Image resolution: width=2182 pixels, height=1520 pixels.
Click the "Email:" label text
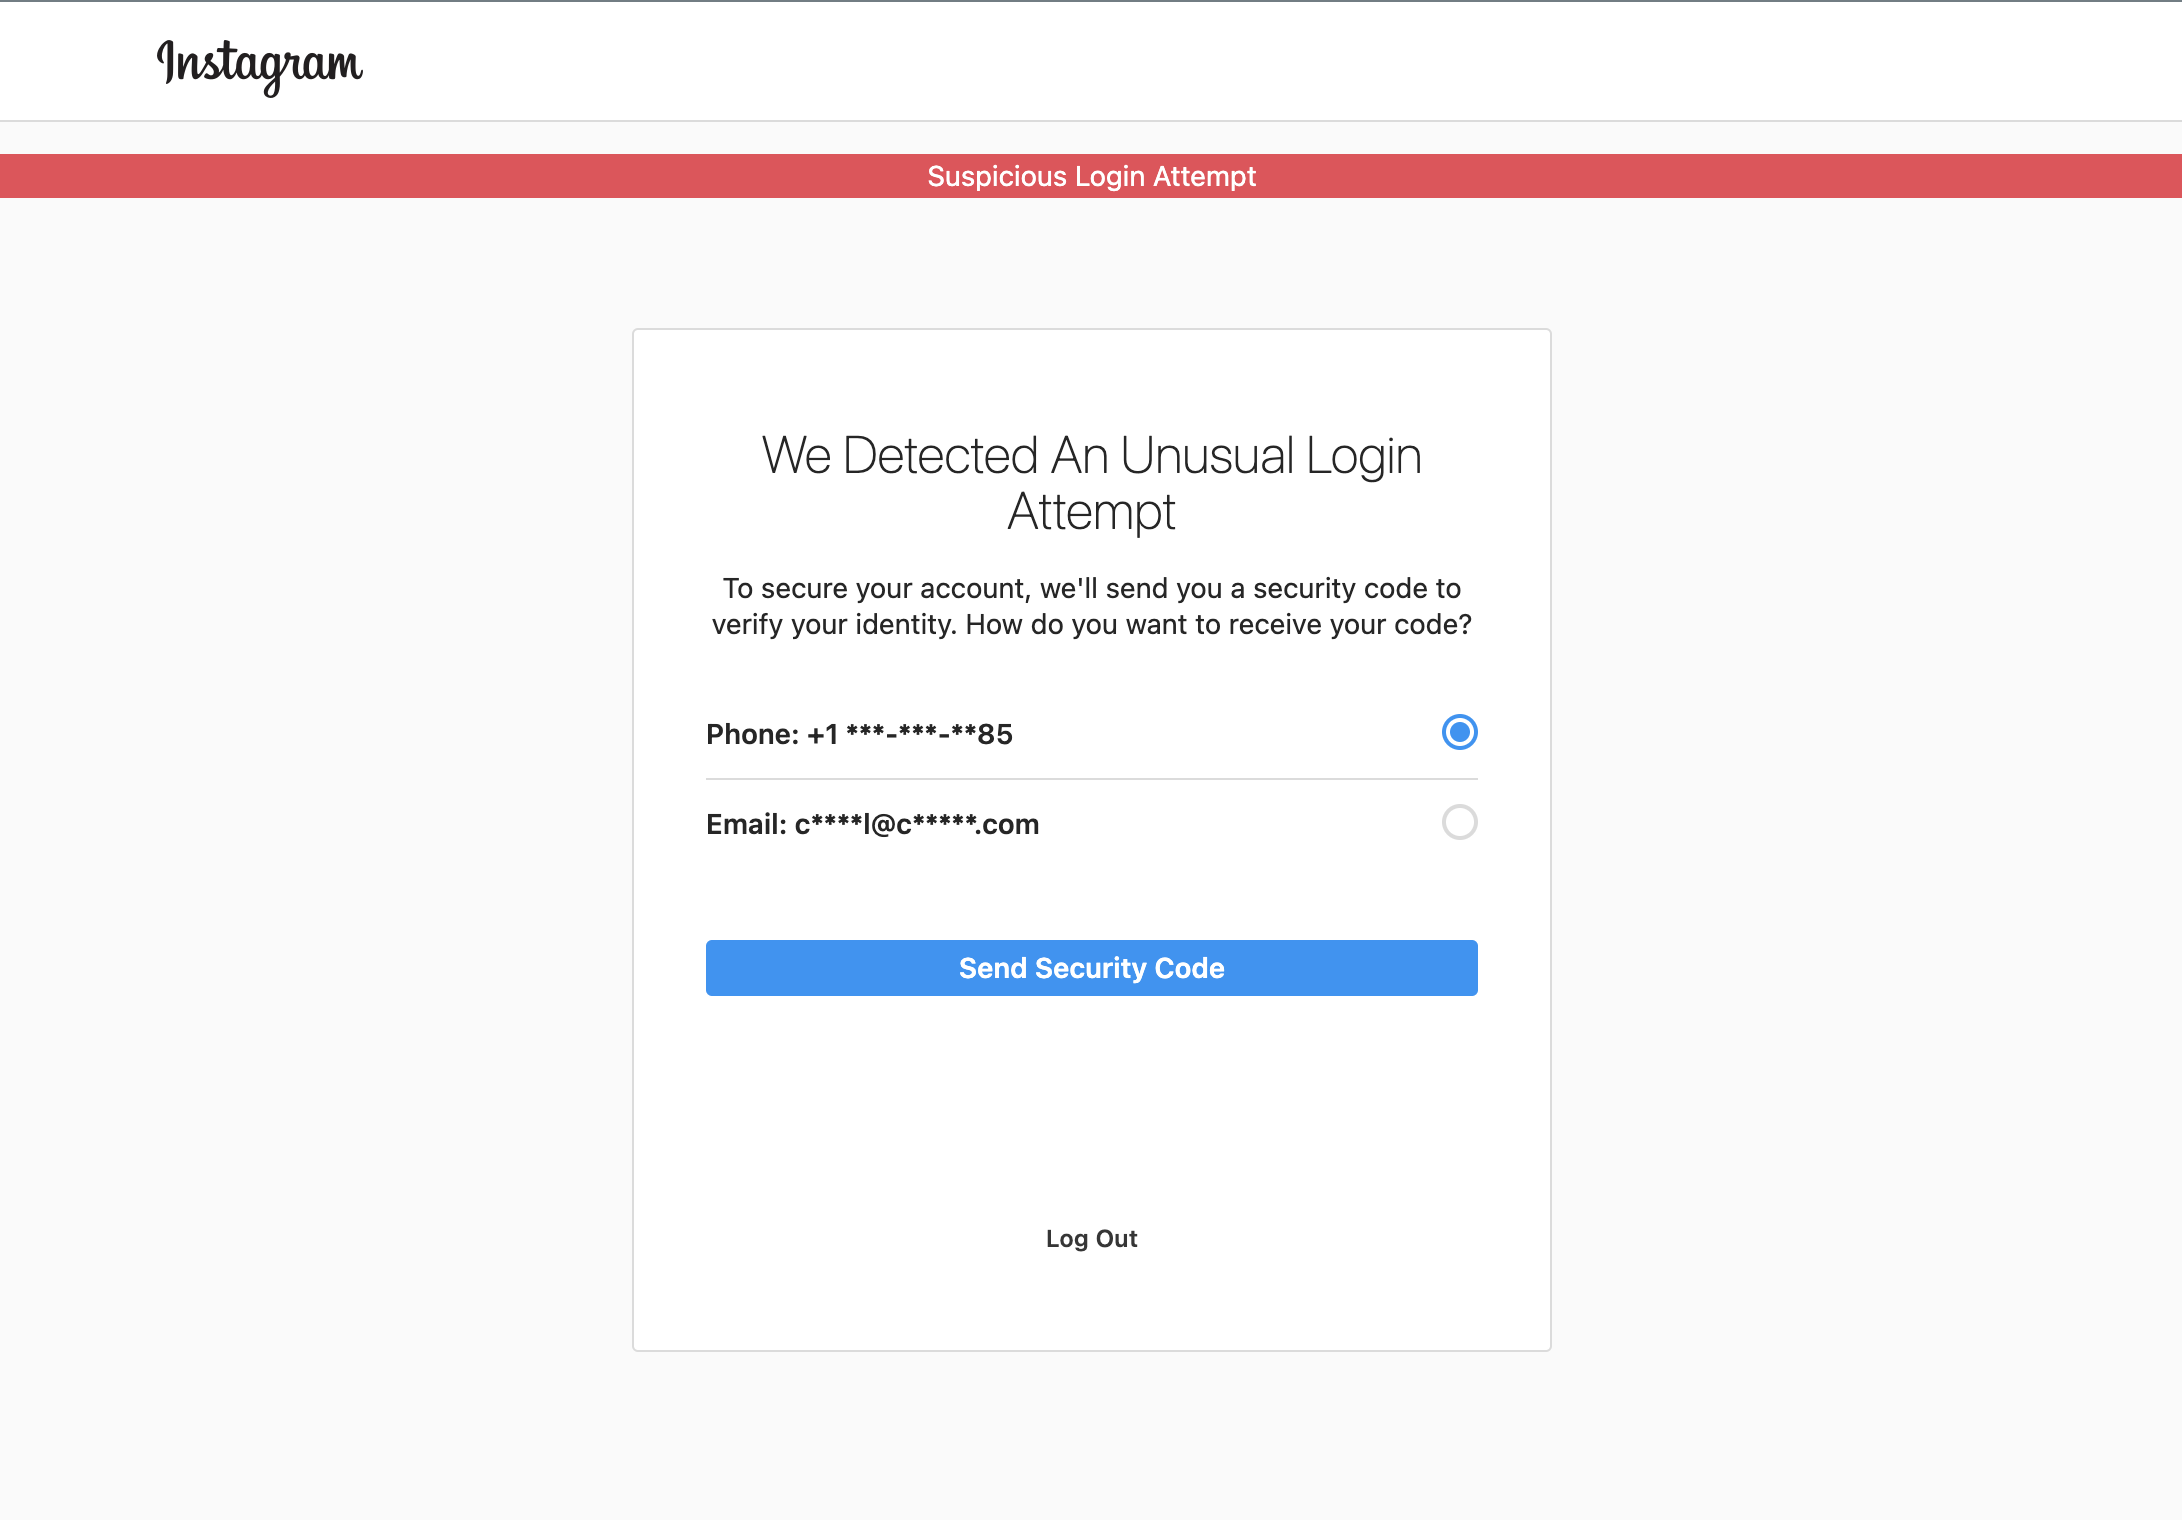coord(746,824)
